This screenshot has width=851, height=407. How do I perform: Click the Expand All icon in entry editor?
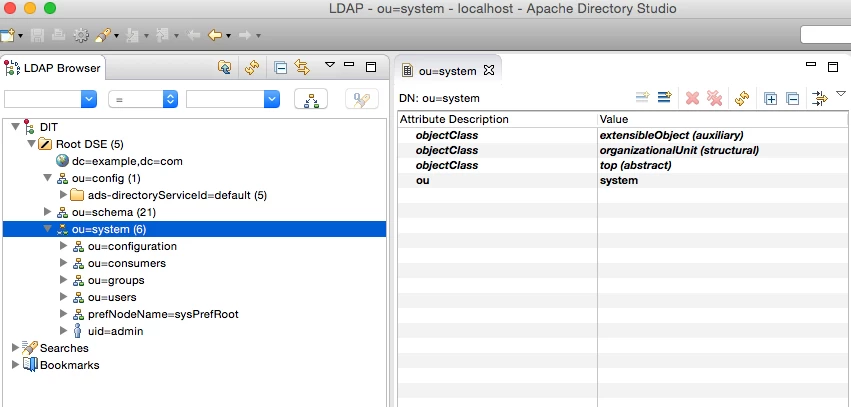pos(771,99)
